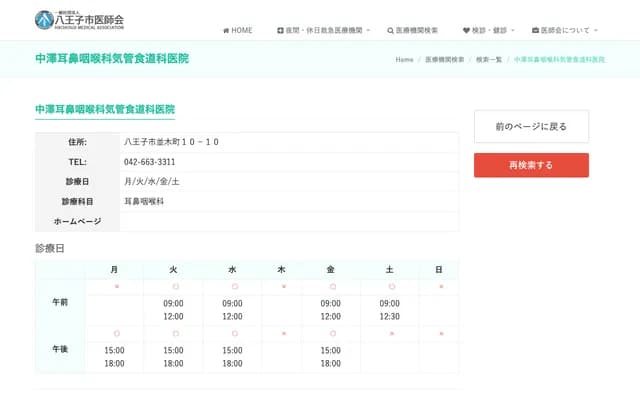Image resolution: width=640 pixels, height=400 pixels.
Task: Click the heart icon beside 検診・健診
Action: click(x=467, y=31)
